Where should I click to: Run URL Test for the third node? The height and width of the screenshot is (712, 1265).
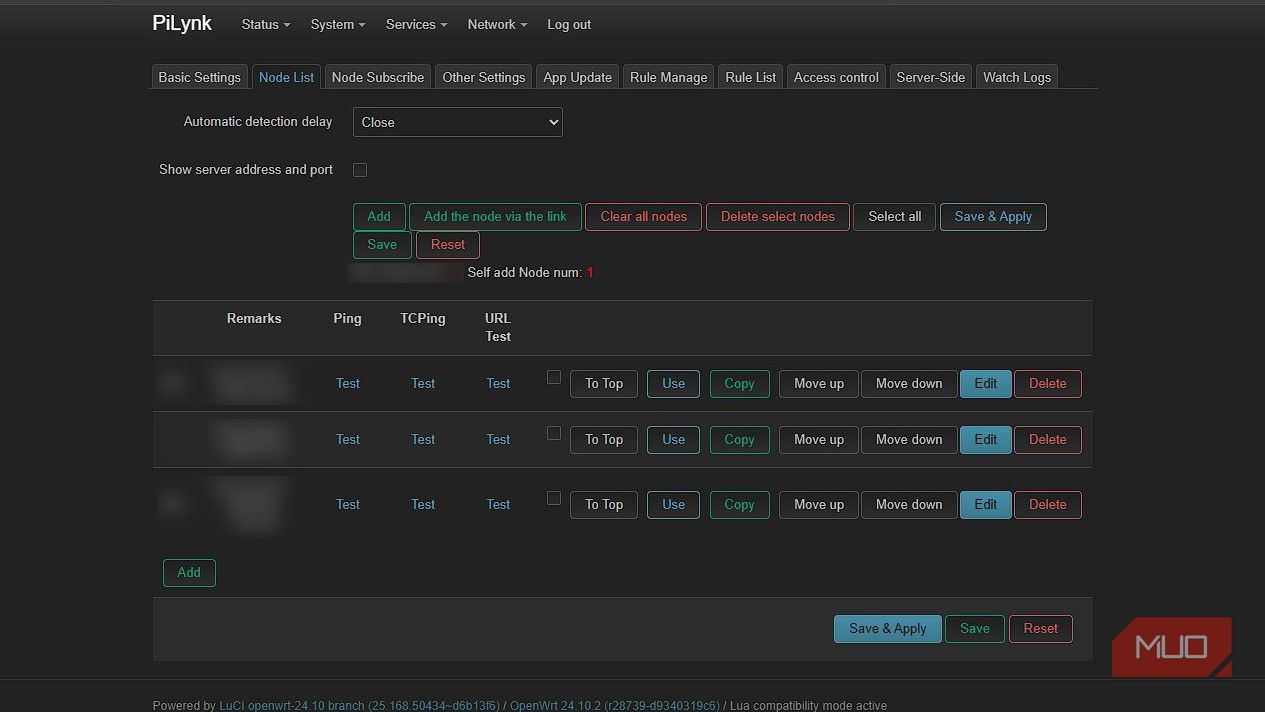coord(498,504)
